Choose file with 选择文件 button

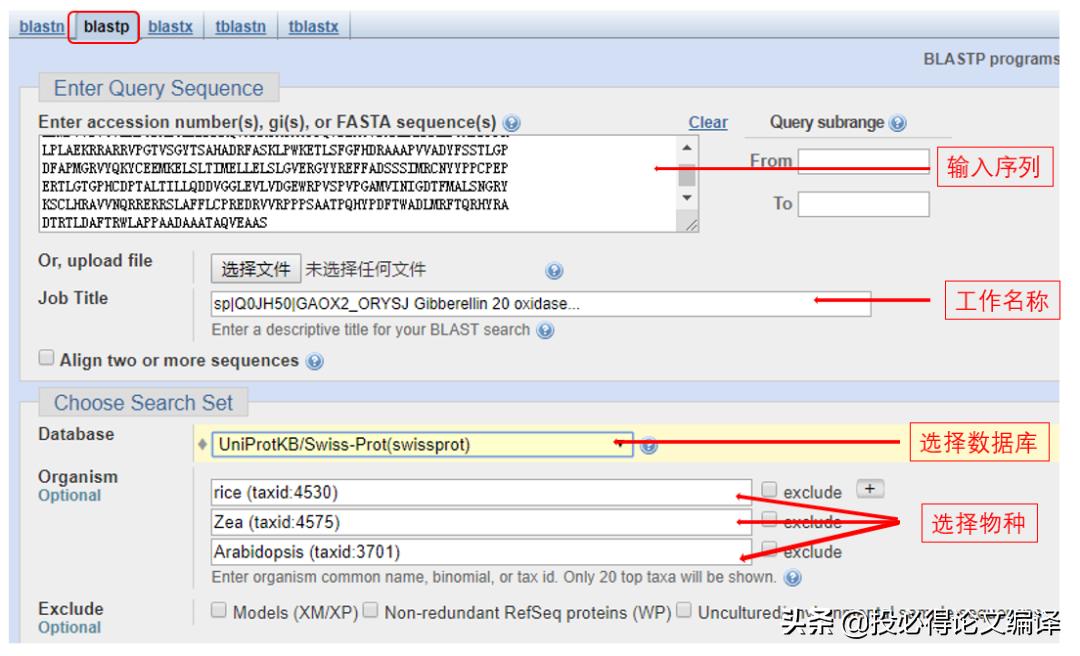(256, 269)
